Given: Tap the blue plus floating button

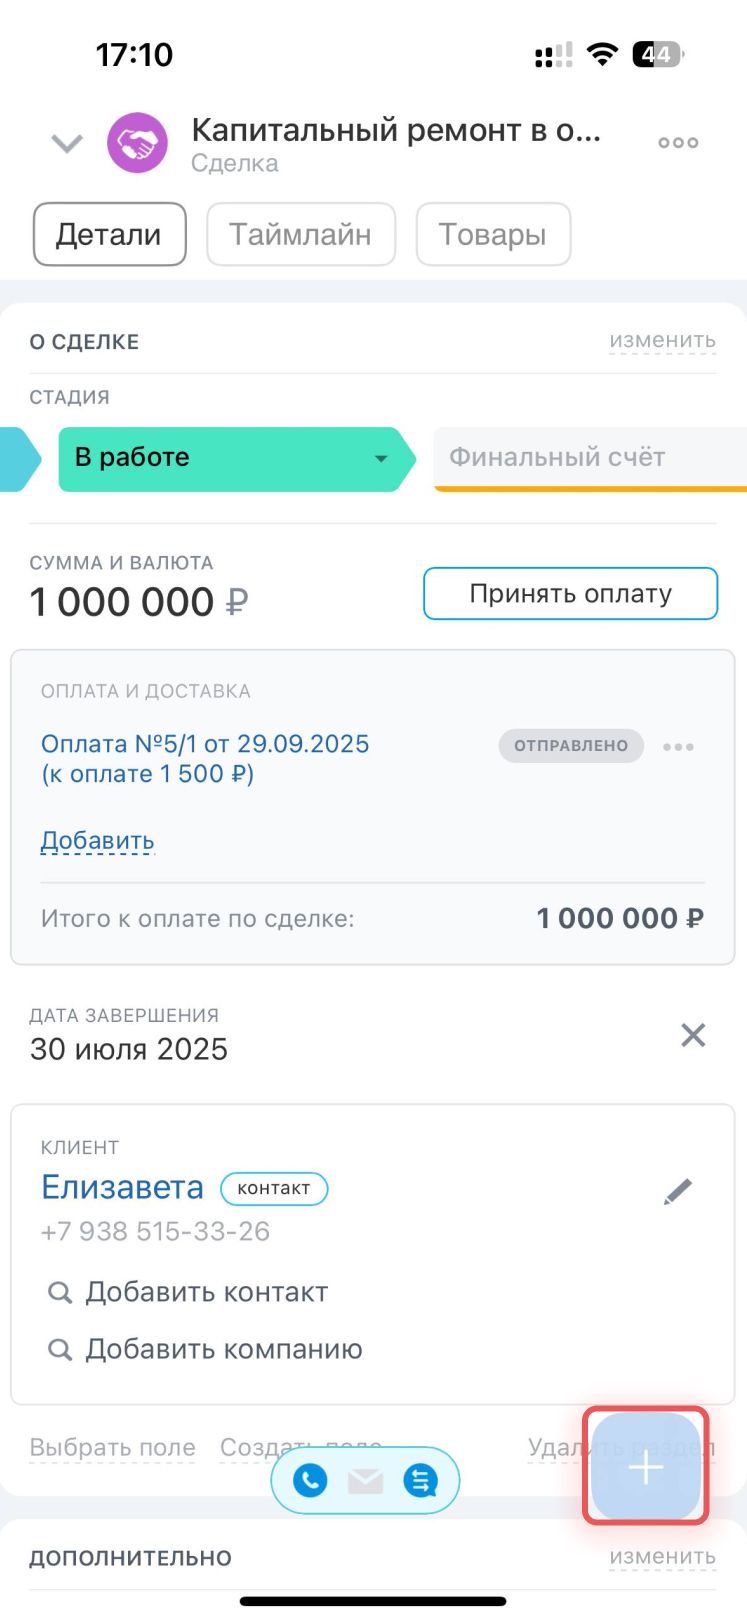Looking at the screenshot, I should [646, 1467].
